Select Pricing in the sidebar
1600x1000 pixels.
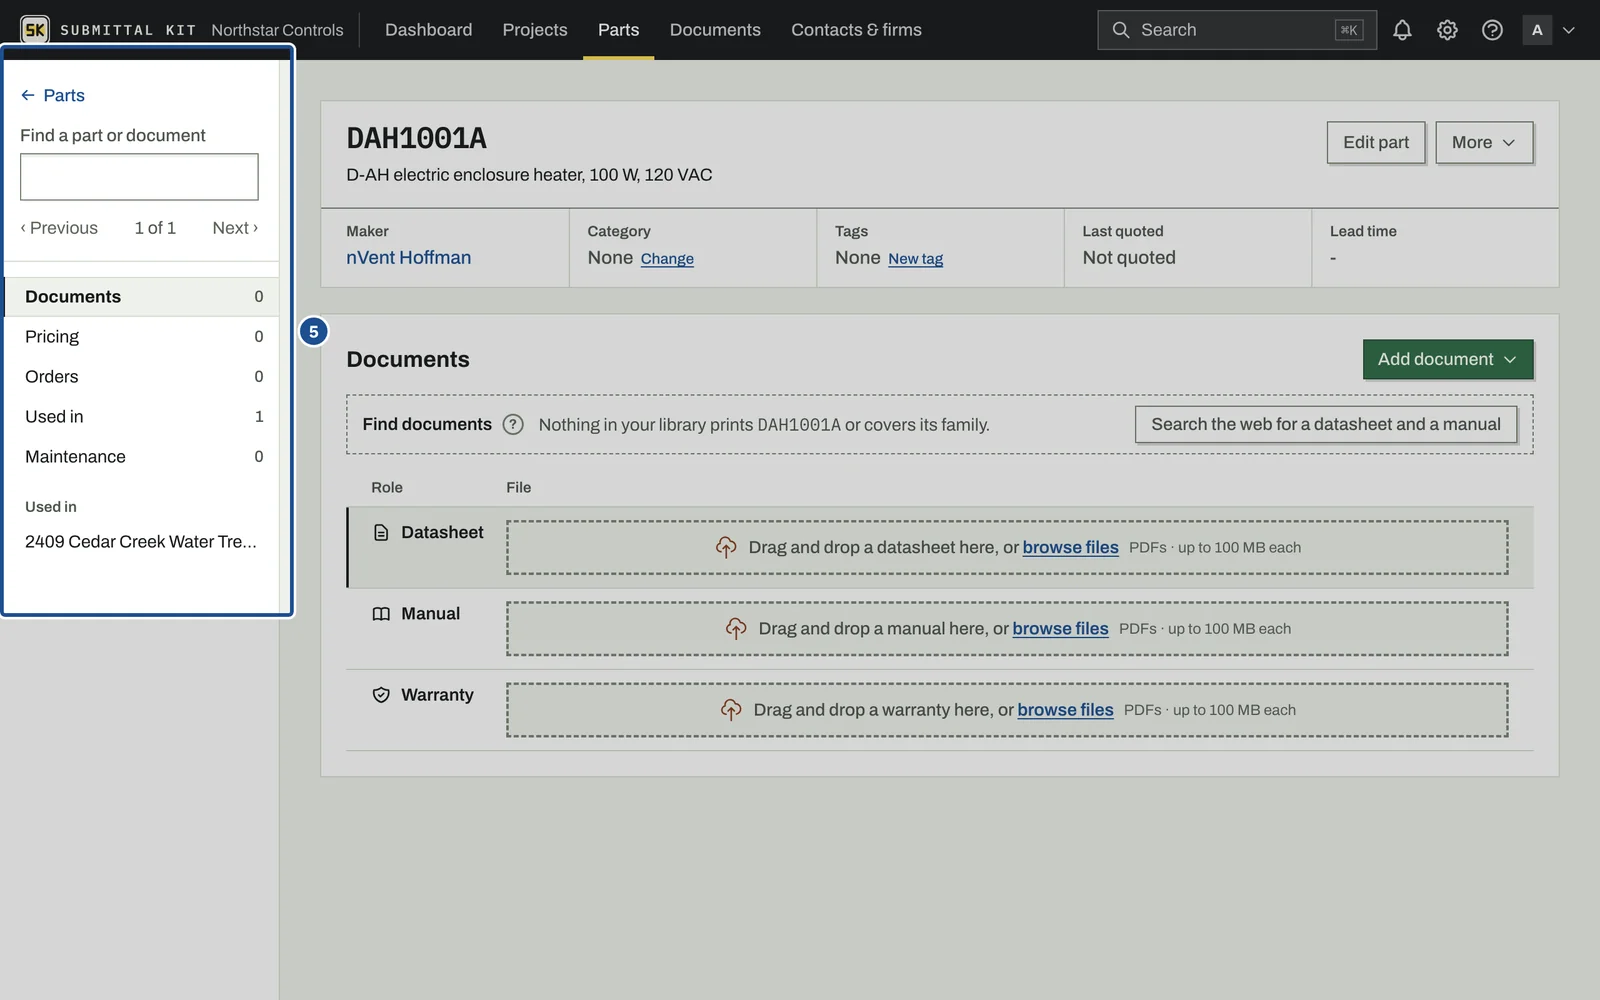pos(142,336)
